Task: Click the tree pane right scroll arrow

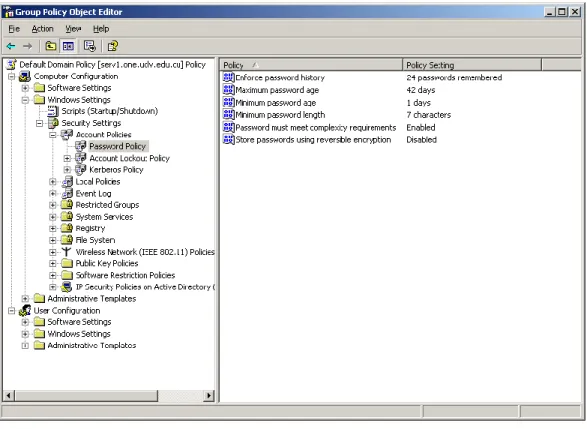Action: pyautogui.click(x=209, y=395)
